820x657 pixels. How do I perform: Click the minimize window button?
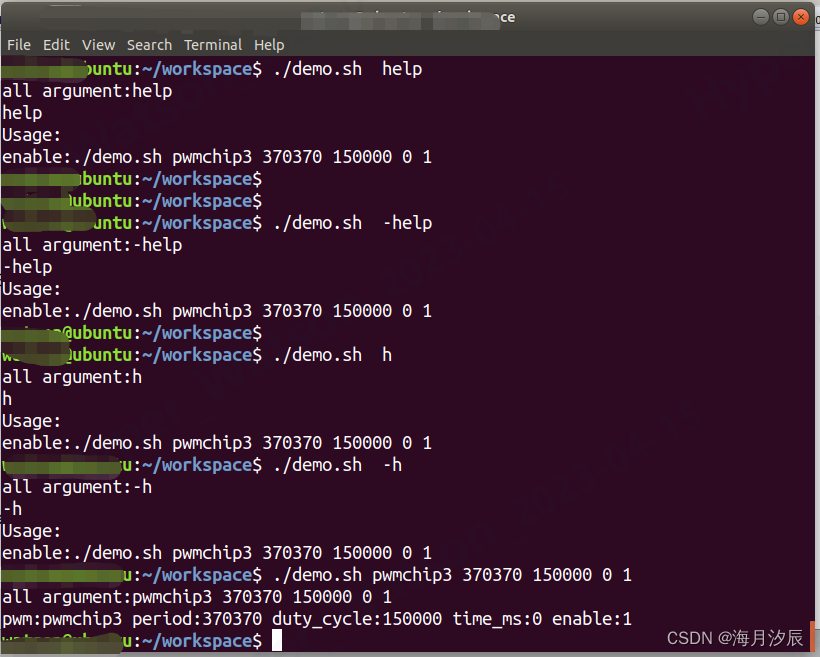coord(760,16)
